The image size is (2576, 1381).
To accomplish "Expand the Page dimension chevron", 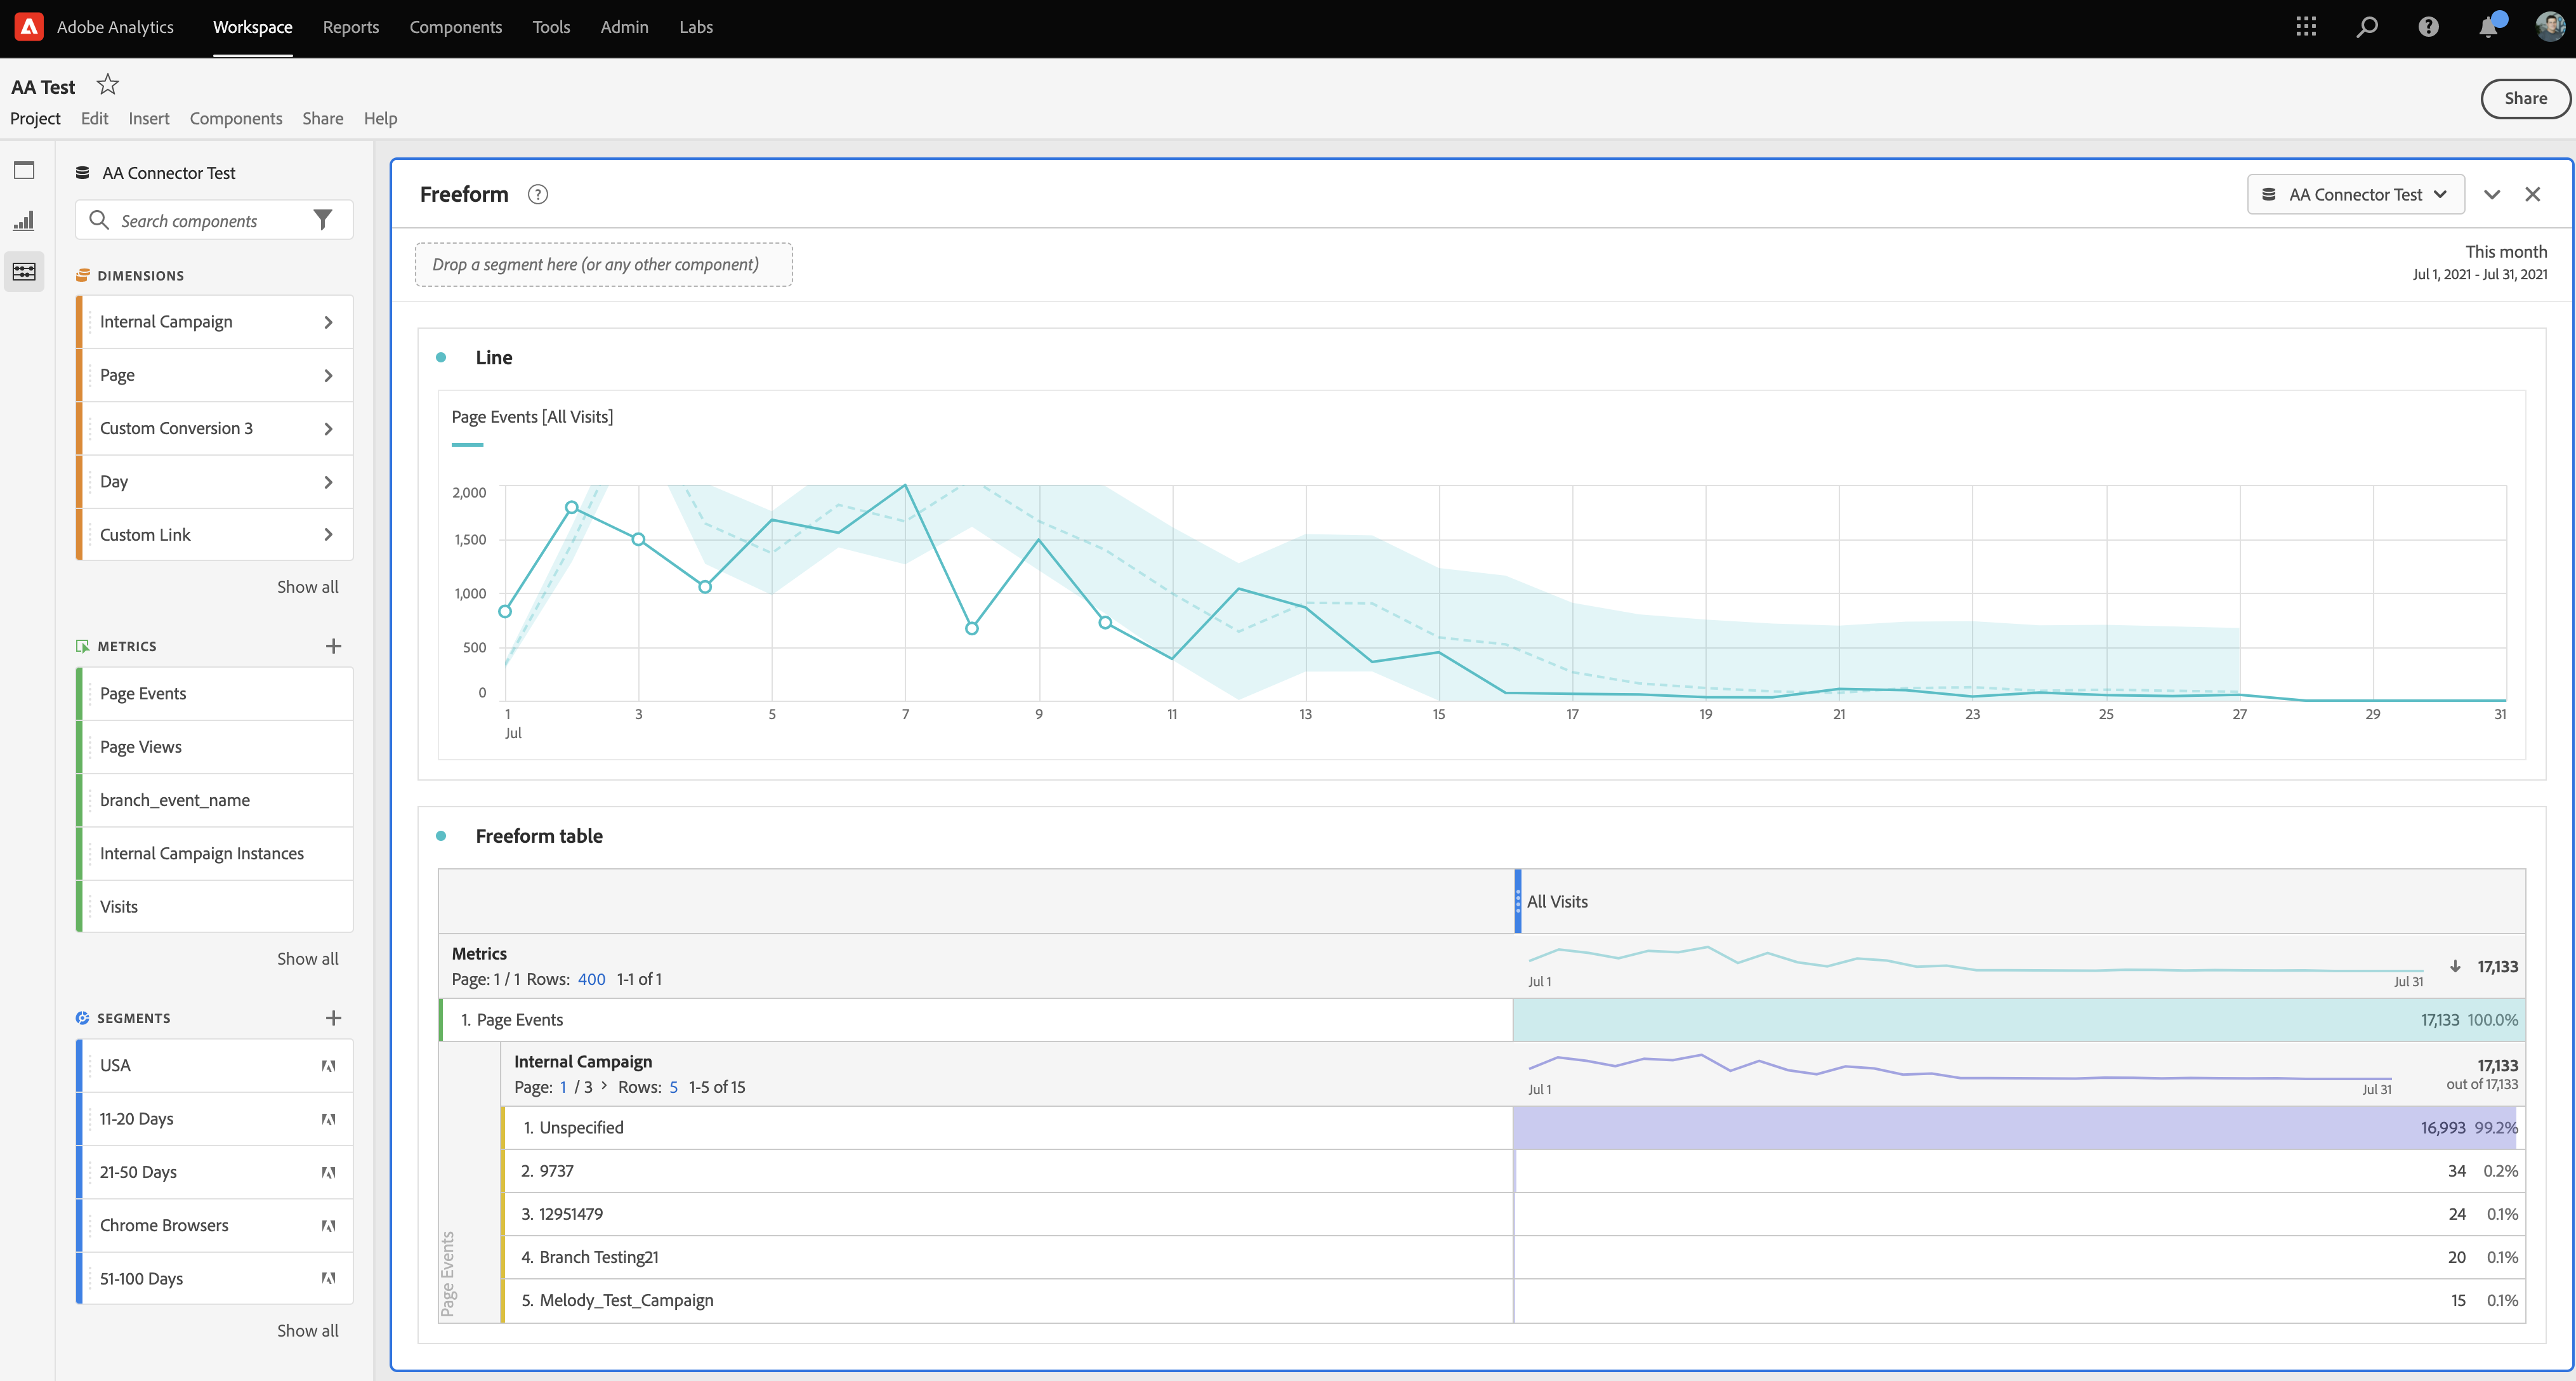I will tap(328, 375).
